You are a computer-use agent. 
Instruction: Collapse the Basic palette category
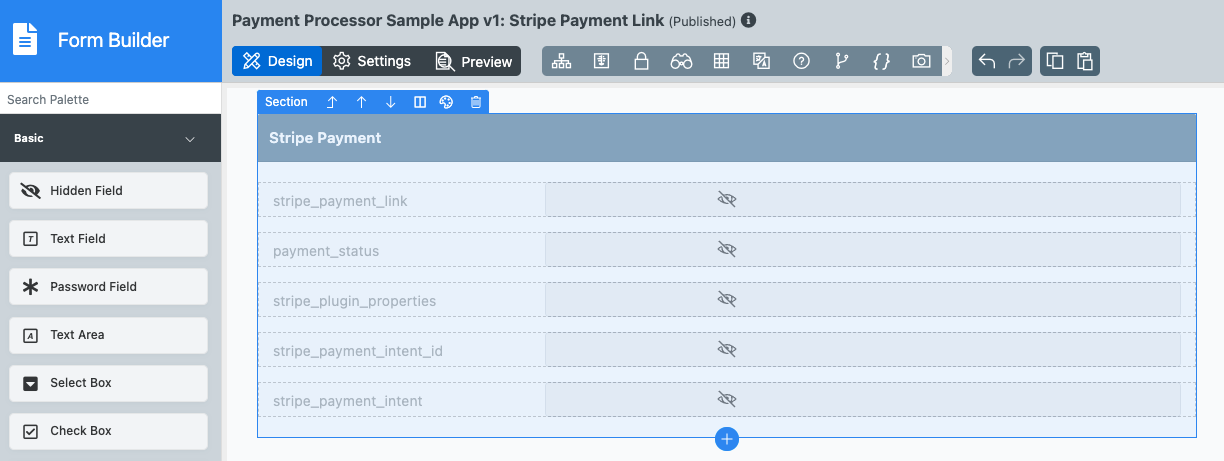pos(190,139)
